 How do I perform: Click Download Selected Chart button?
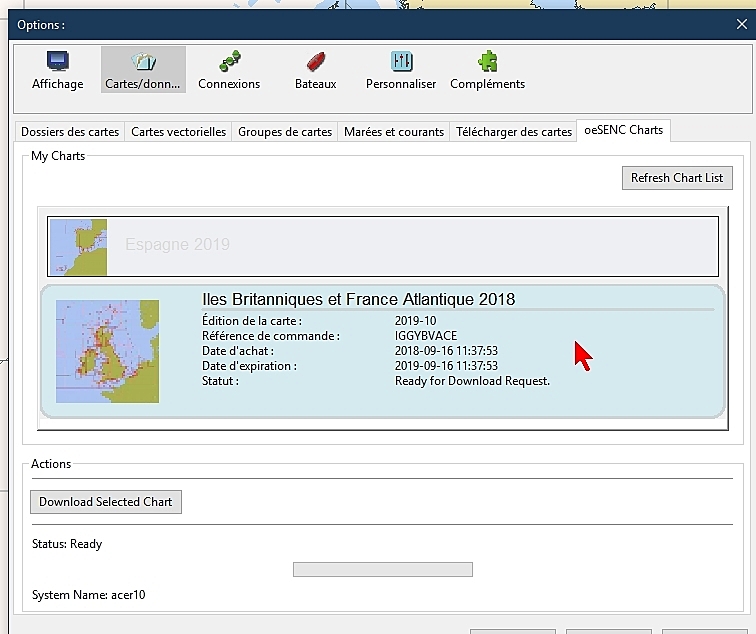click(106, 502)
